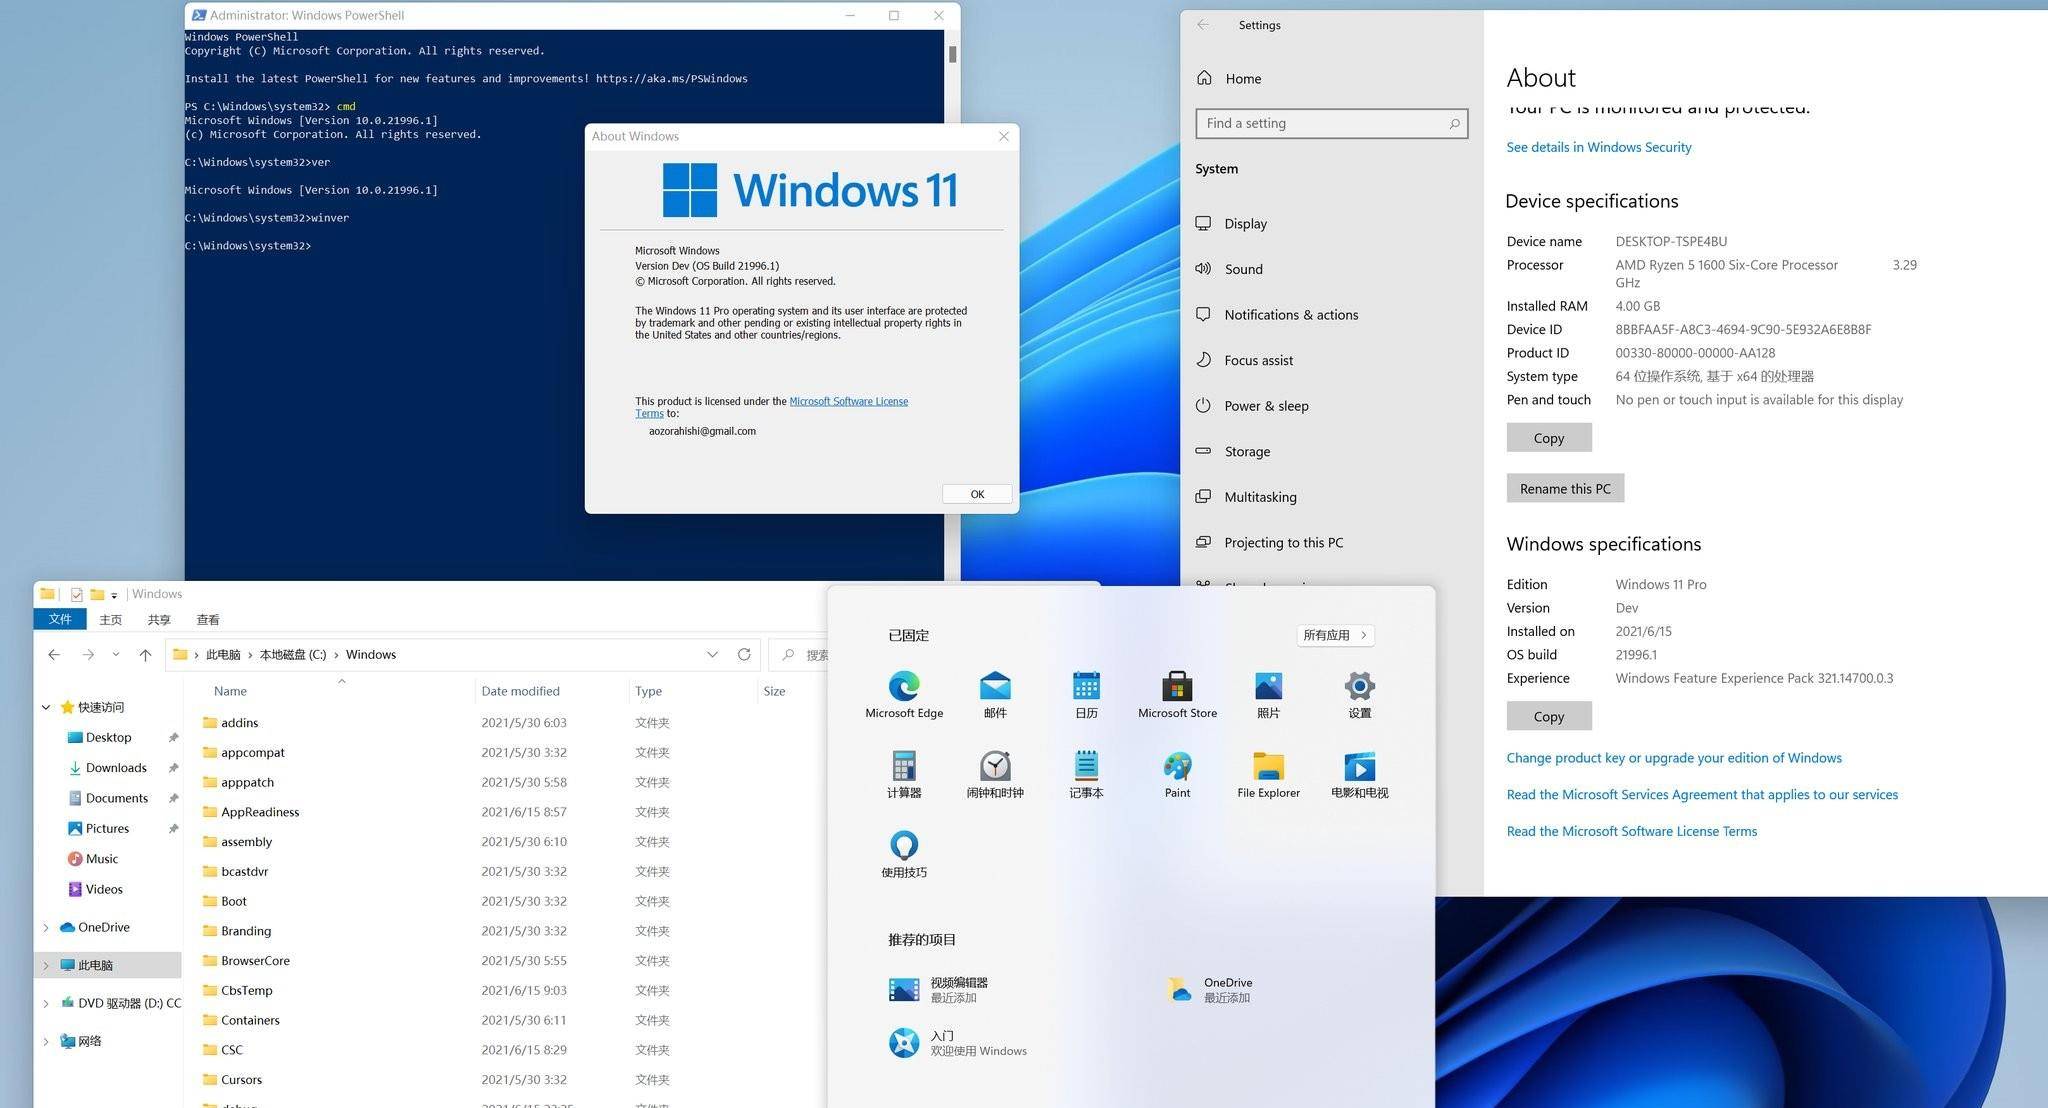Expand the OneDrive tree node
The image size is (2048, 1108).
coord(46,928)
